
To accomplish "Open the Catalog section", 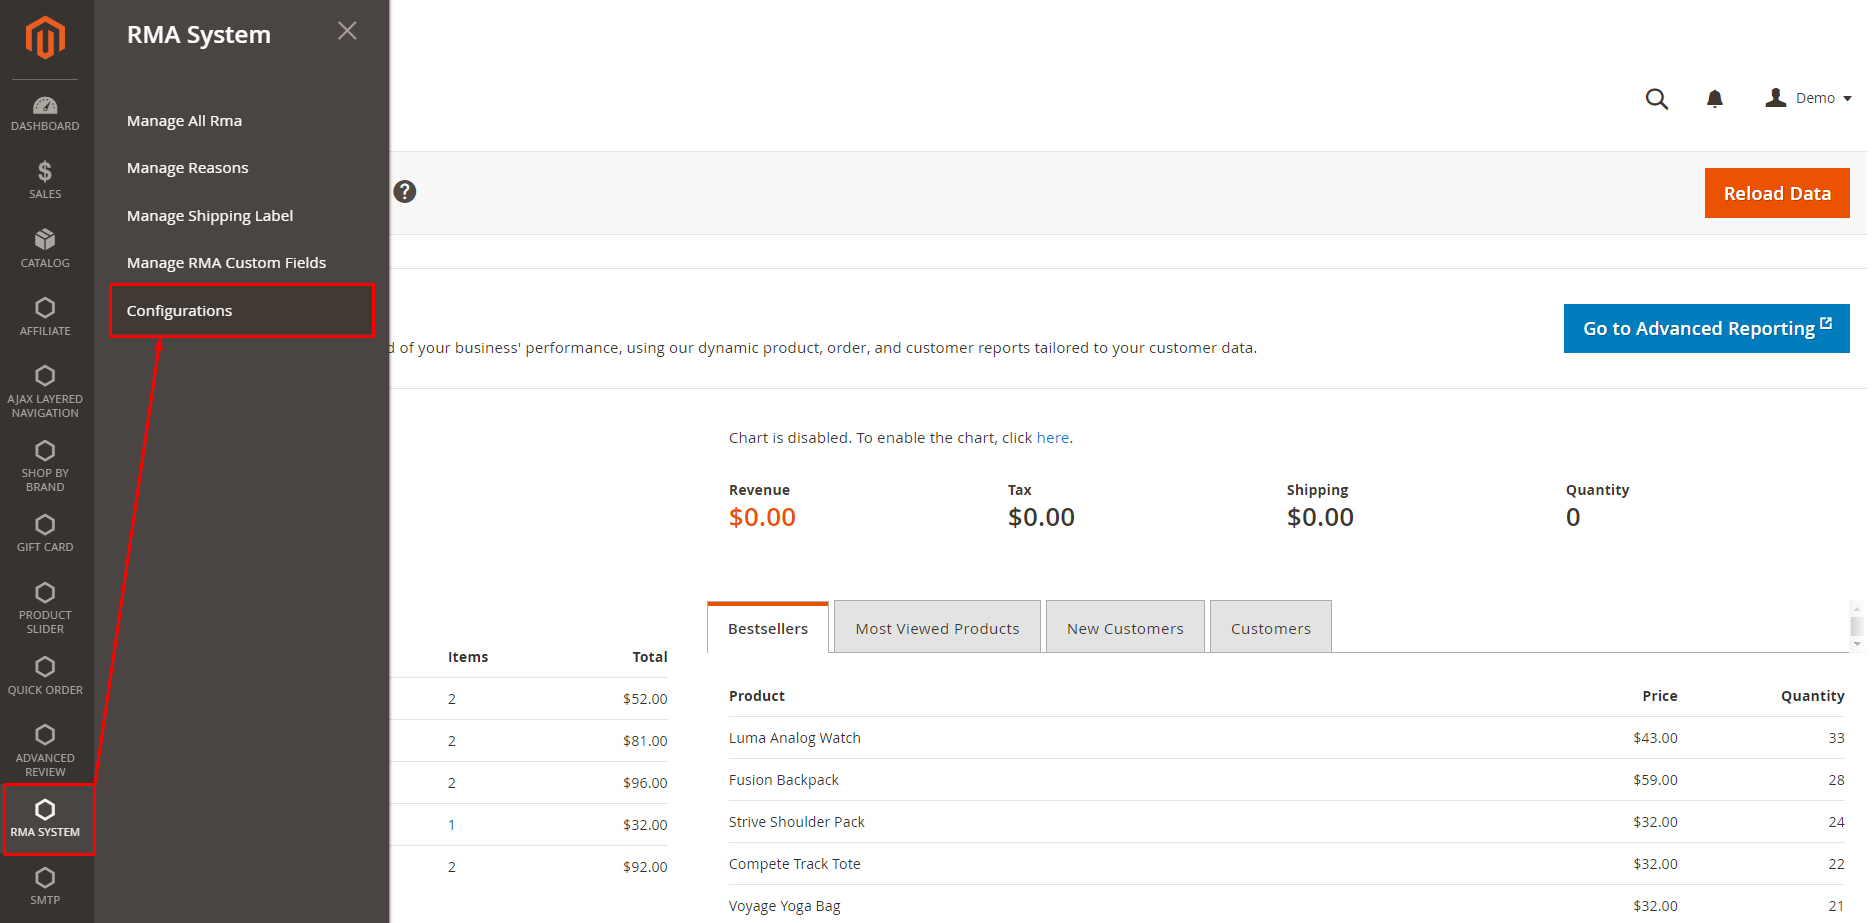I will pyautogui.click(x=45, y=248).
